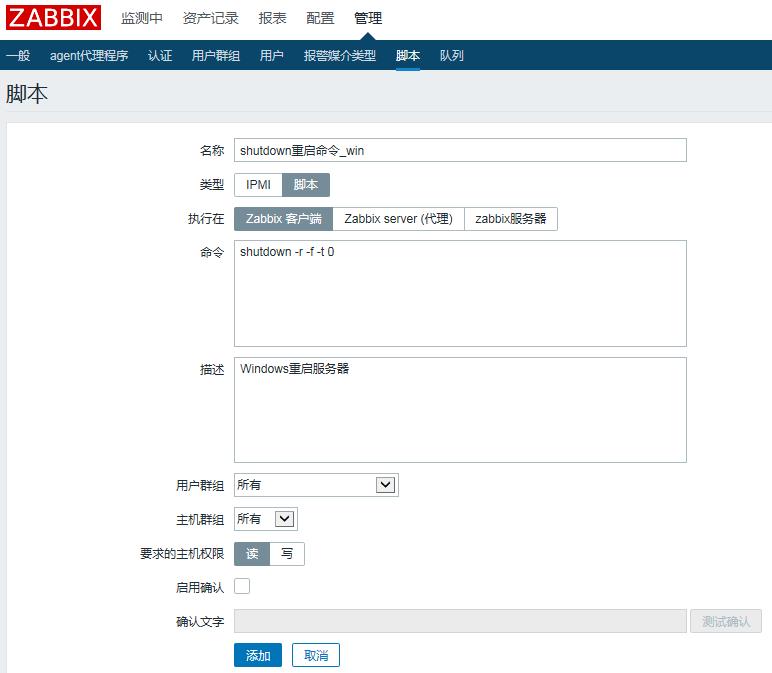The height and width of the screenshot is (673, 772).
Task: Go to the 用户 submenu tab
Action: (x=272, y=56)
